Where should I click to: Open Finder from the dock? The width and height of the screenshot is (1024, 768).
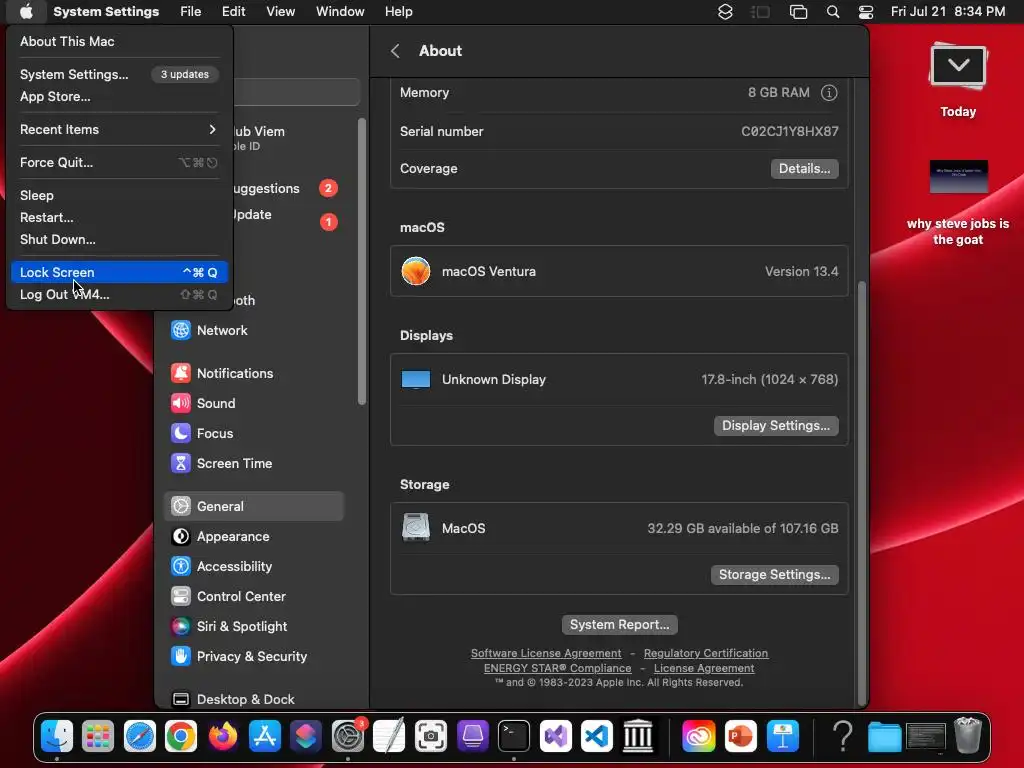57,736
